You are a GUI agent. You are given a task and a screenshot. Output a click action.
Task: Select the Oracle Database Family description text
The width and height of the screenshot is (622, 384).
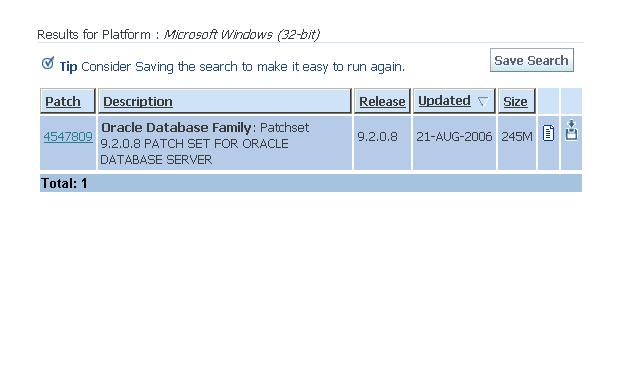pyautogui.click(x=205, y=143)
